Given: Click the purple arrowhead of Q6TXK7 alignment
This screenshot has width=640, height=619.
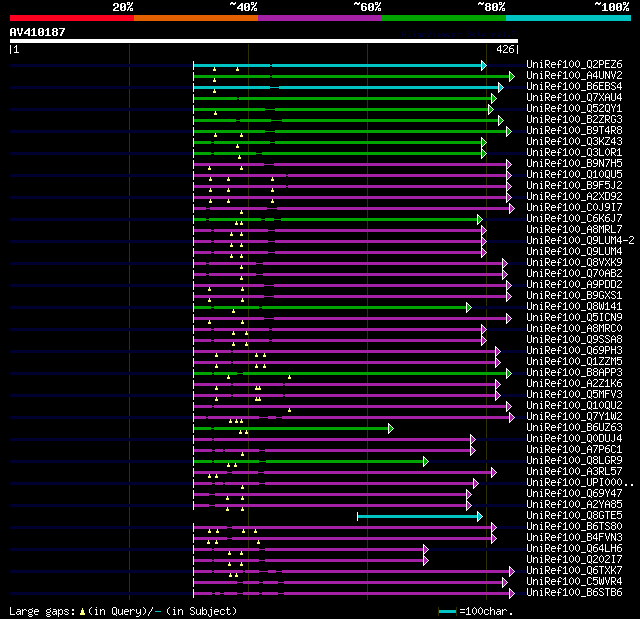Looking at the screenshot, I should 512,572.
